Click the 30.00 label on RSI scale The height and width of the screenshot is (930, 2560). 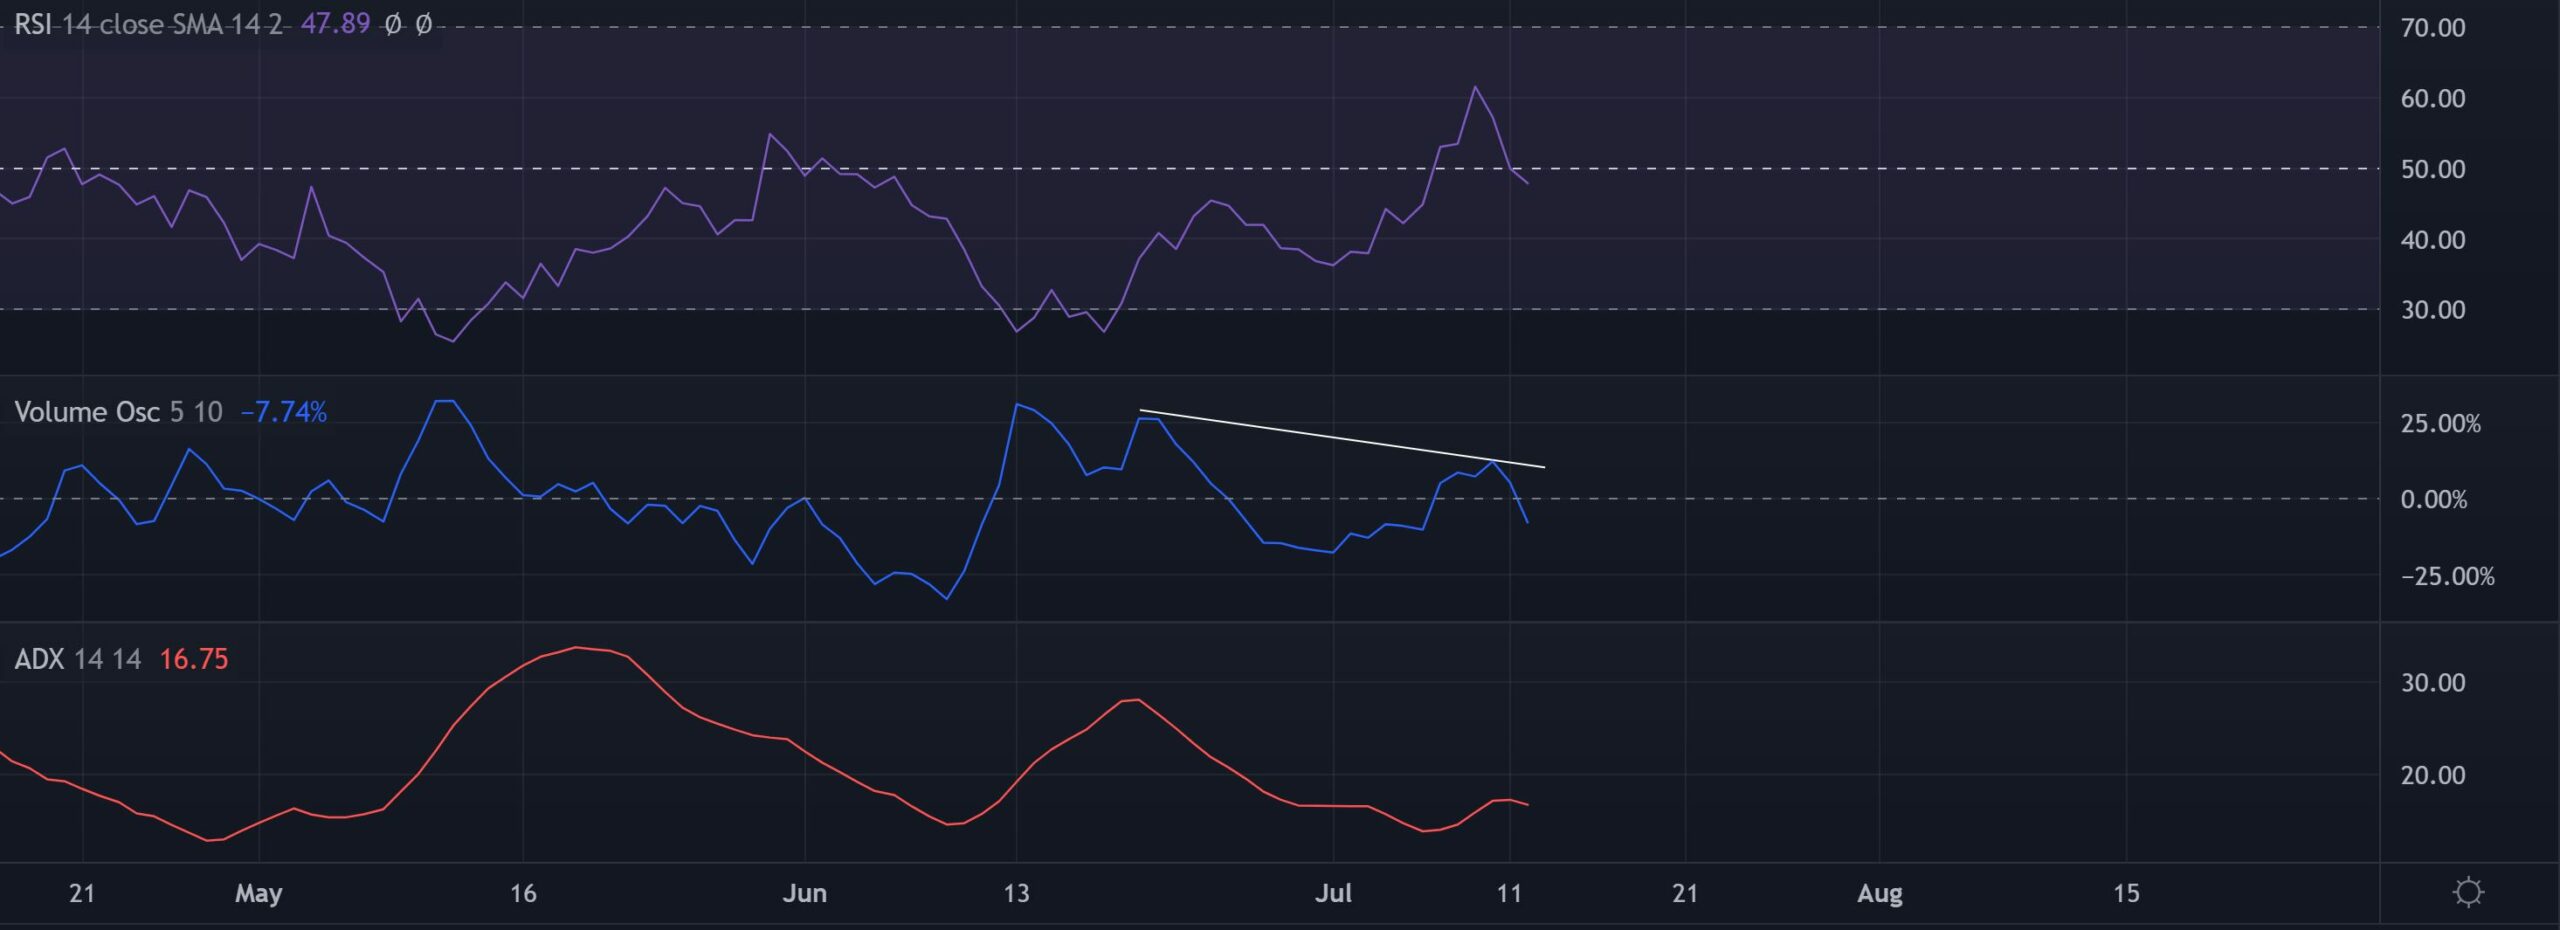point(2432,310)
